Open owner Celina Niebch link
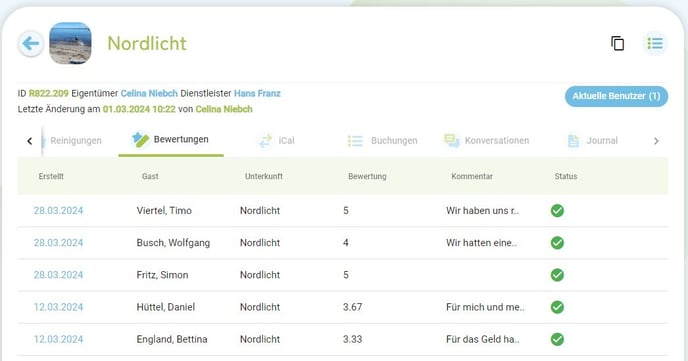 149,93
